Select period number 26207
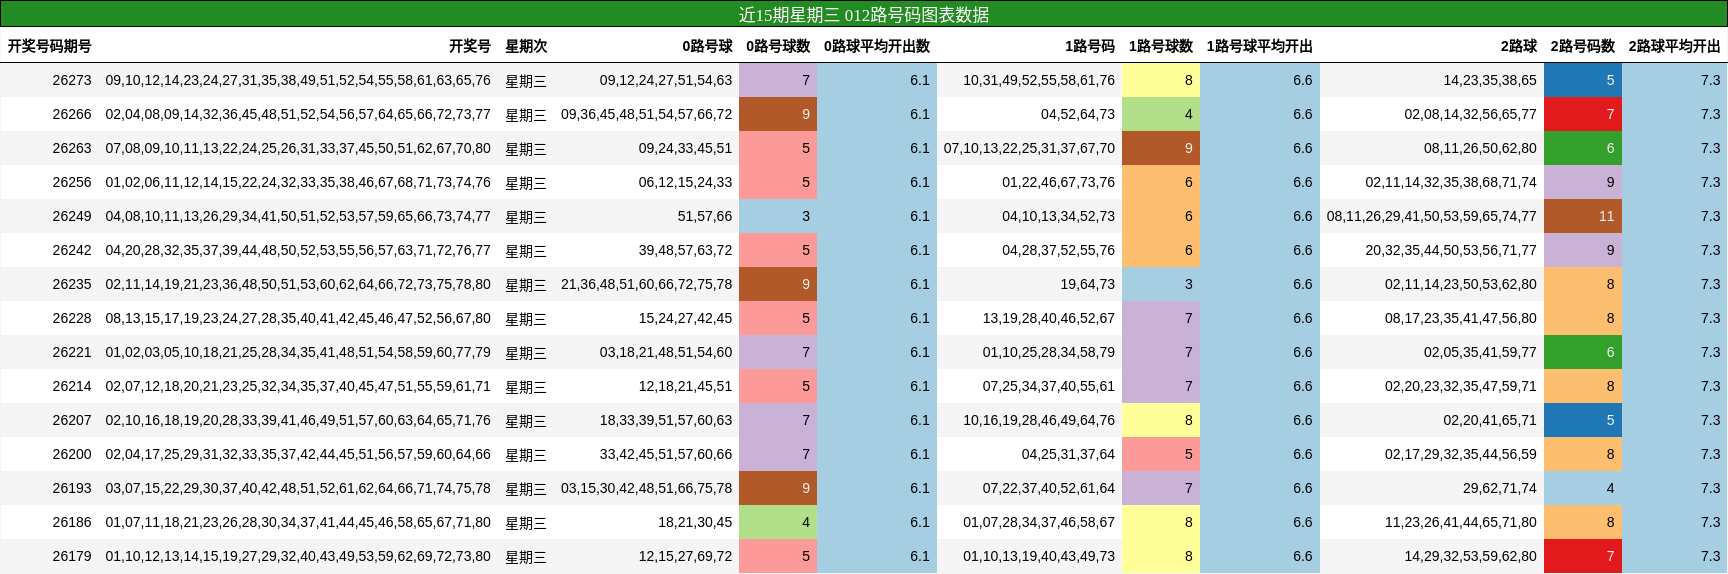Image resolution: width=1728 pixels, height=574 pixels. (x=71, y=420)
